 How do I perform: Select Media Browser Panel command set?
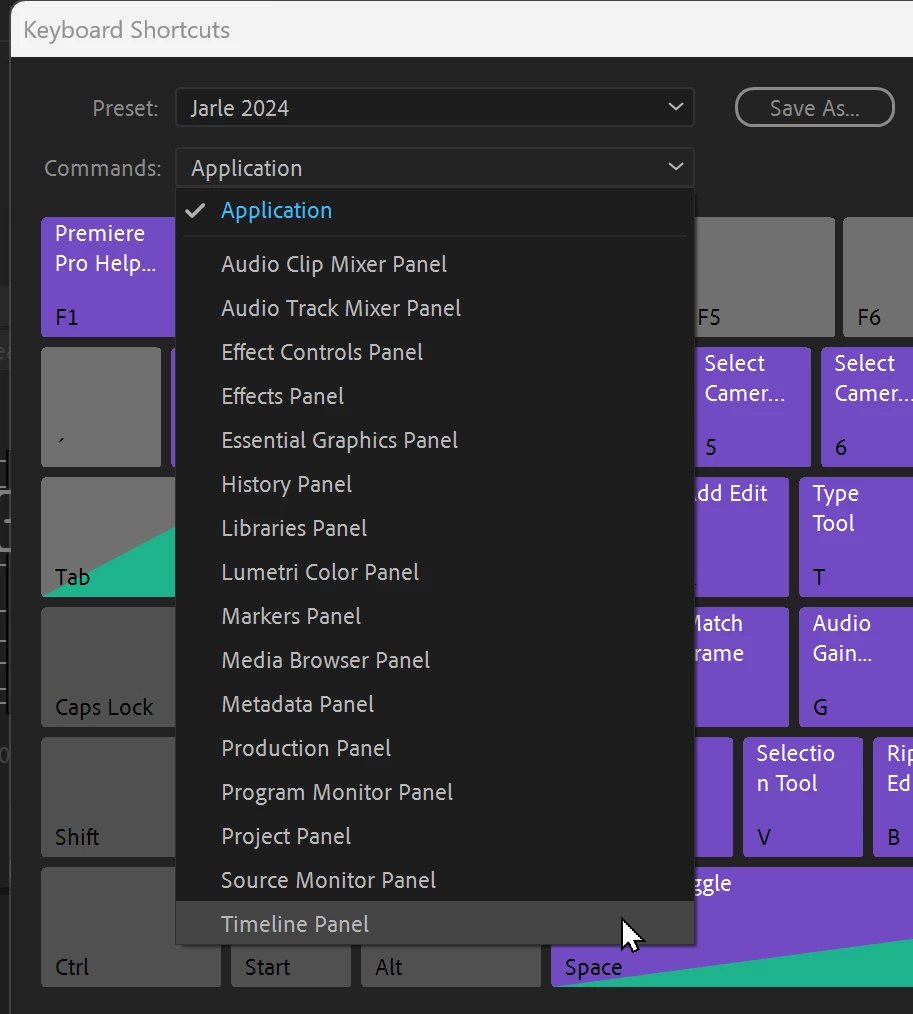435,660
